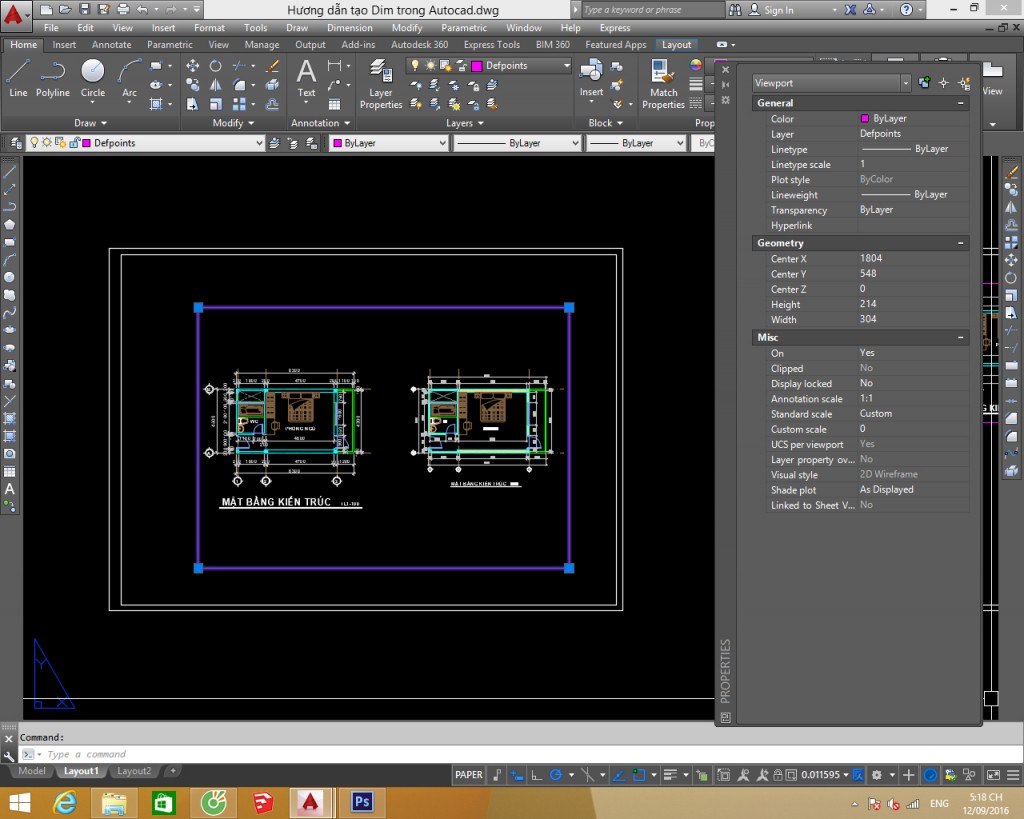Select the Polyline tool
This screenshot has width=1024, height=819.
[53, 78]
